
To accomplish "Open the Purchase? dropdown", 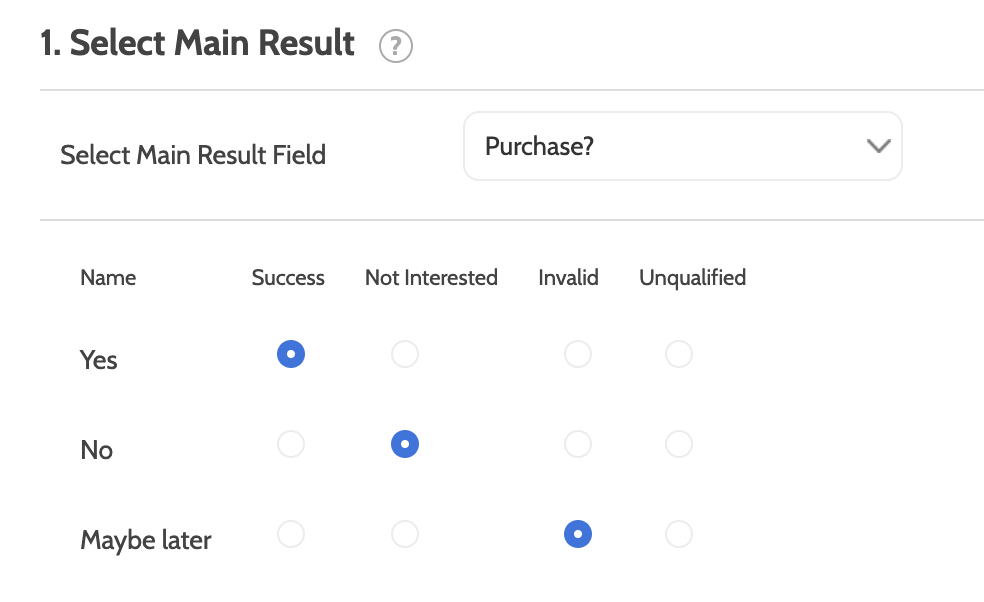I will click(682, 146).
